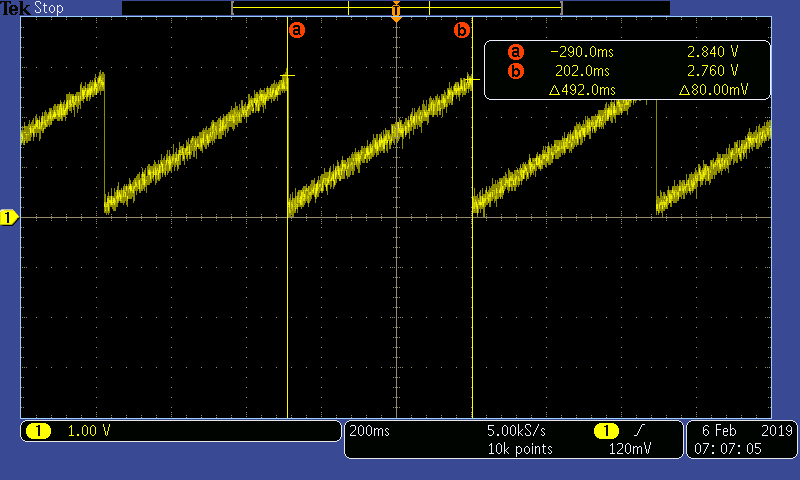The width and height of the screenshot is (800, 480).
Task: Click the 200ms horizontal timebase readout
Action: point(369,431)
